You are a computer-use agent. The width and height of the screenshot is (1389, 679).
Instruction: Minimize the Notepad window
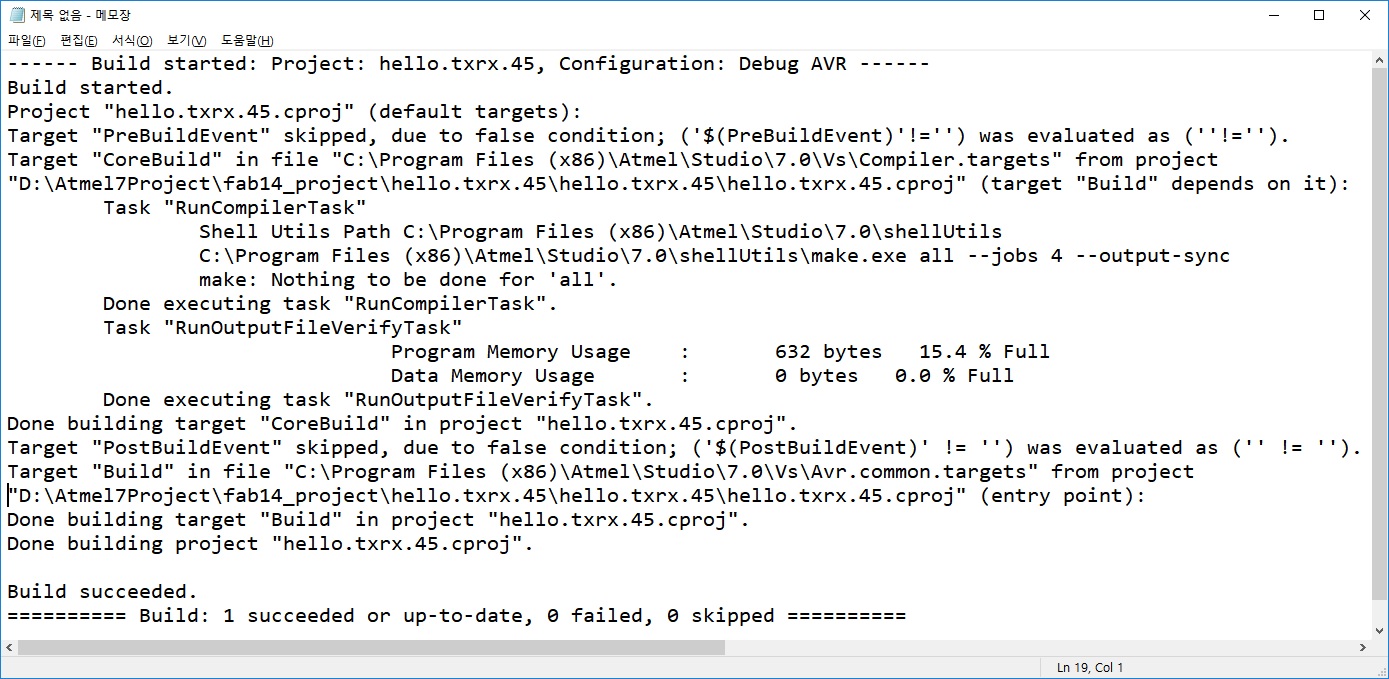click(x=1273, y=15)
